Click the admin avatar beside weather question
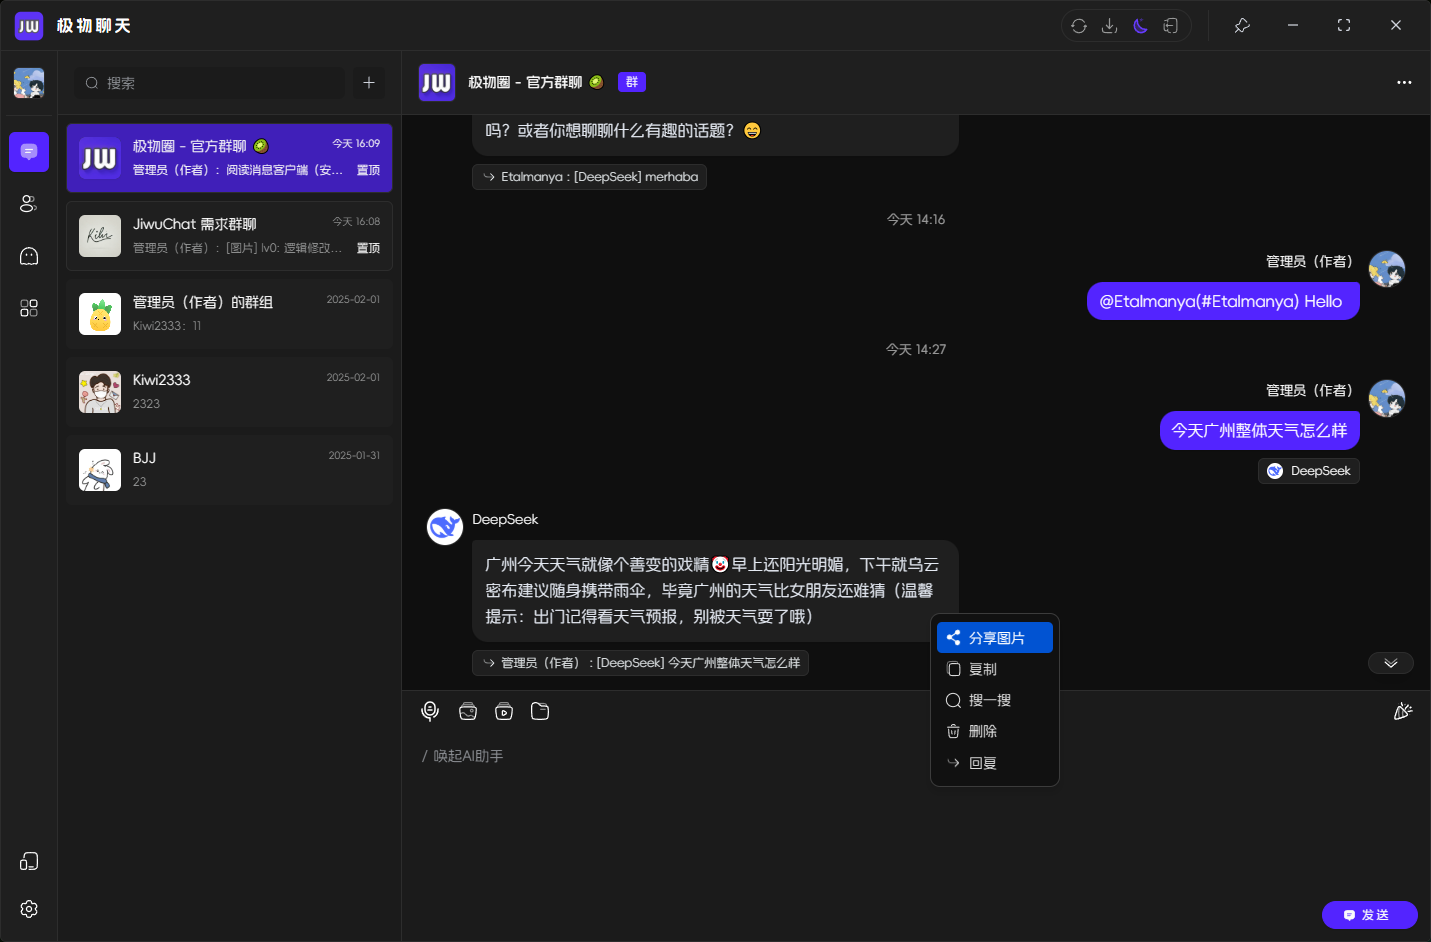This screenshot has width=1431, height=942. click(x=1387, y=398)
